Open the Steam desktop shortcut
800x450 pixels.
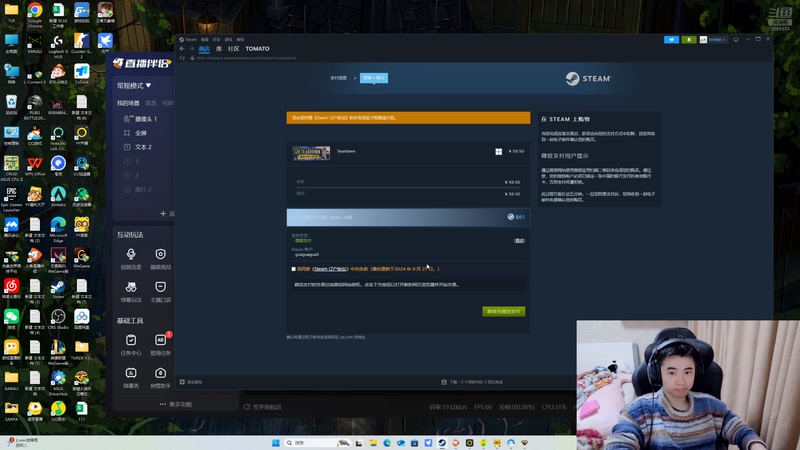(58, 290)
